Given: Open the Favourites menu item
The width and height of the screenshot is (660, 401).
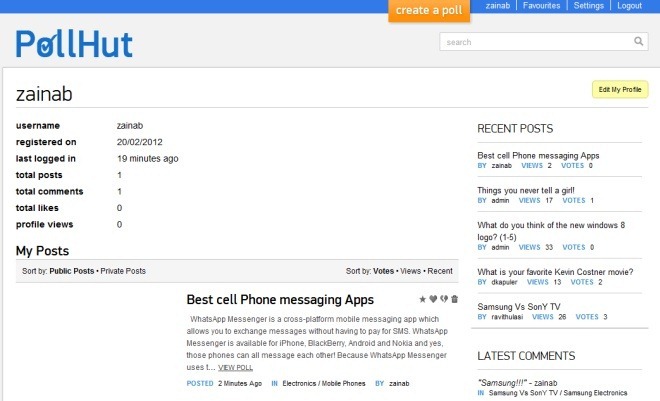Looking at the screenshot, I should pyautogui.click(x=541, y=5).
